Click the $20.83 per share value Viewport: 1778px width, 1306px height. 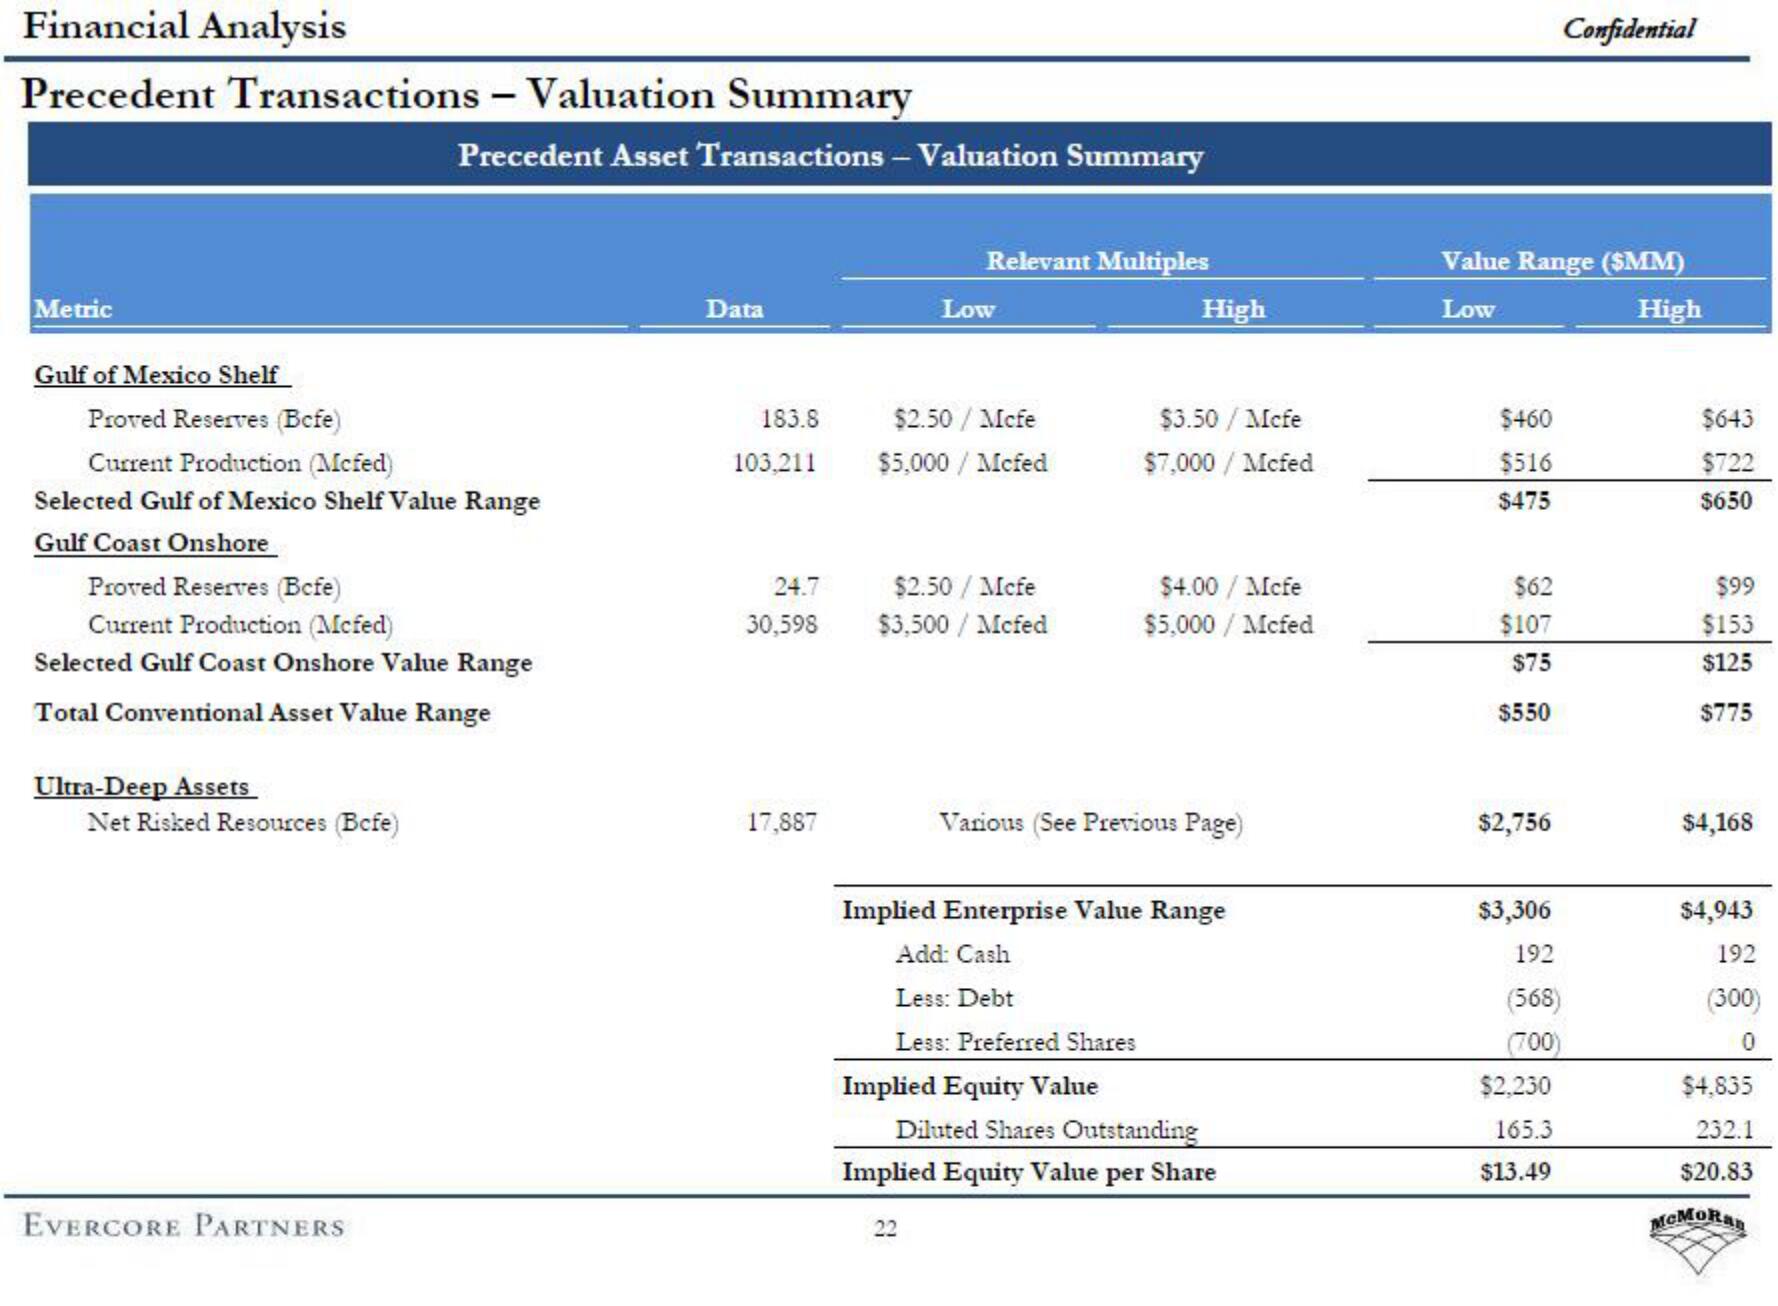1717,1172
